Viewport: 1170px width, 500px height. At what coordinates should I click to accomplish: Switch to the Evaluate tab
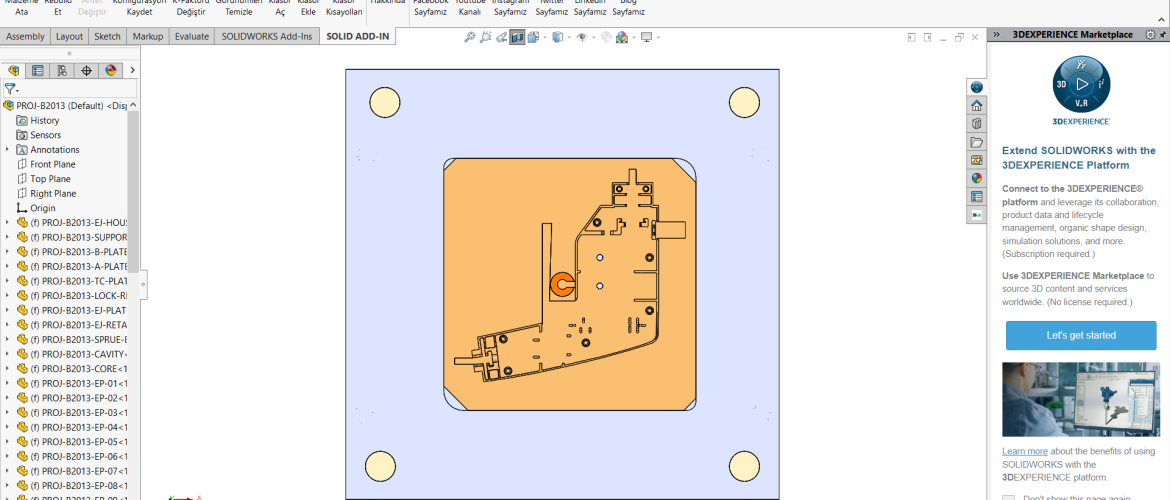click(x=191, y=36)
